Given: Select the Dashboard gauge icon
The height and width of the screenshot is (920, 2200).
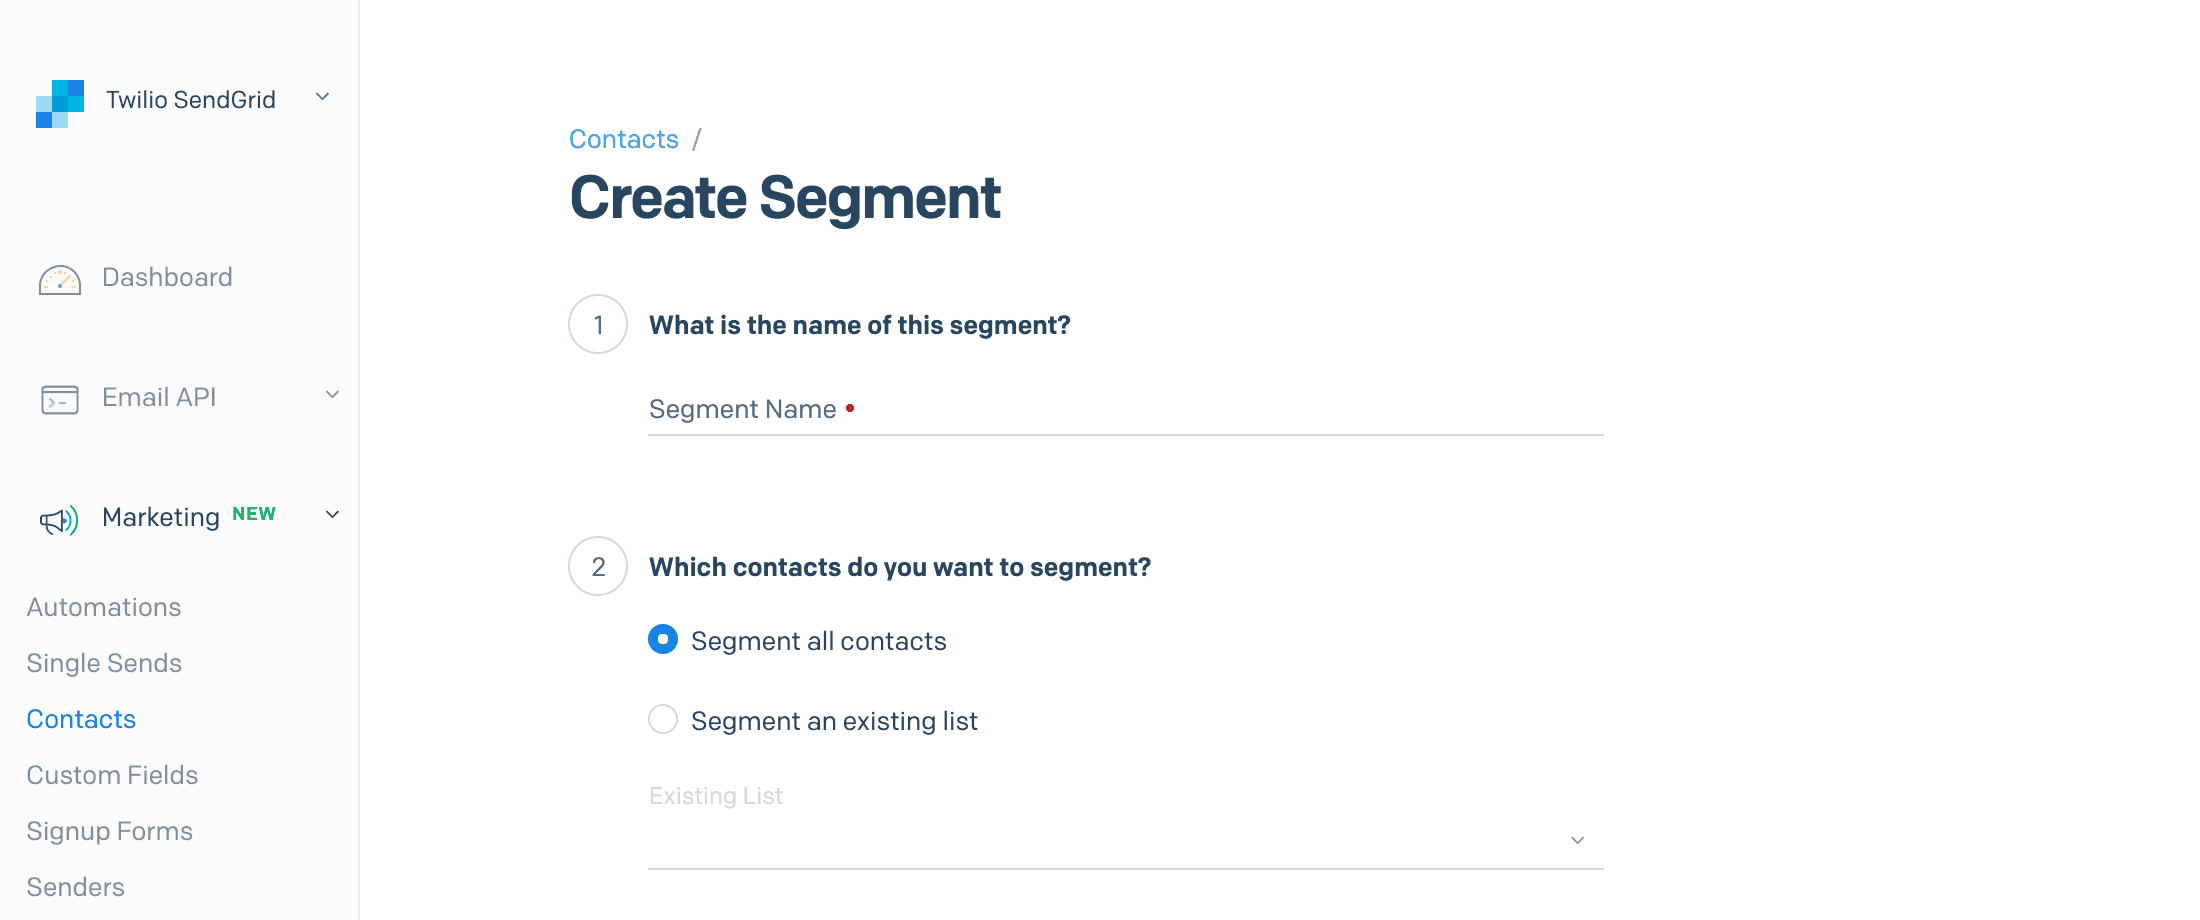Looking at the screenshot, I should [59, 280].
